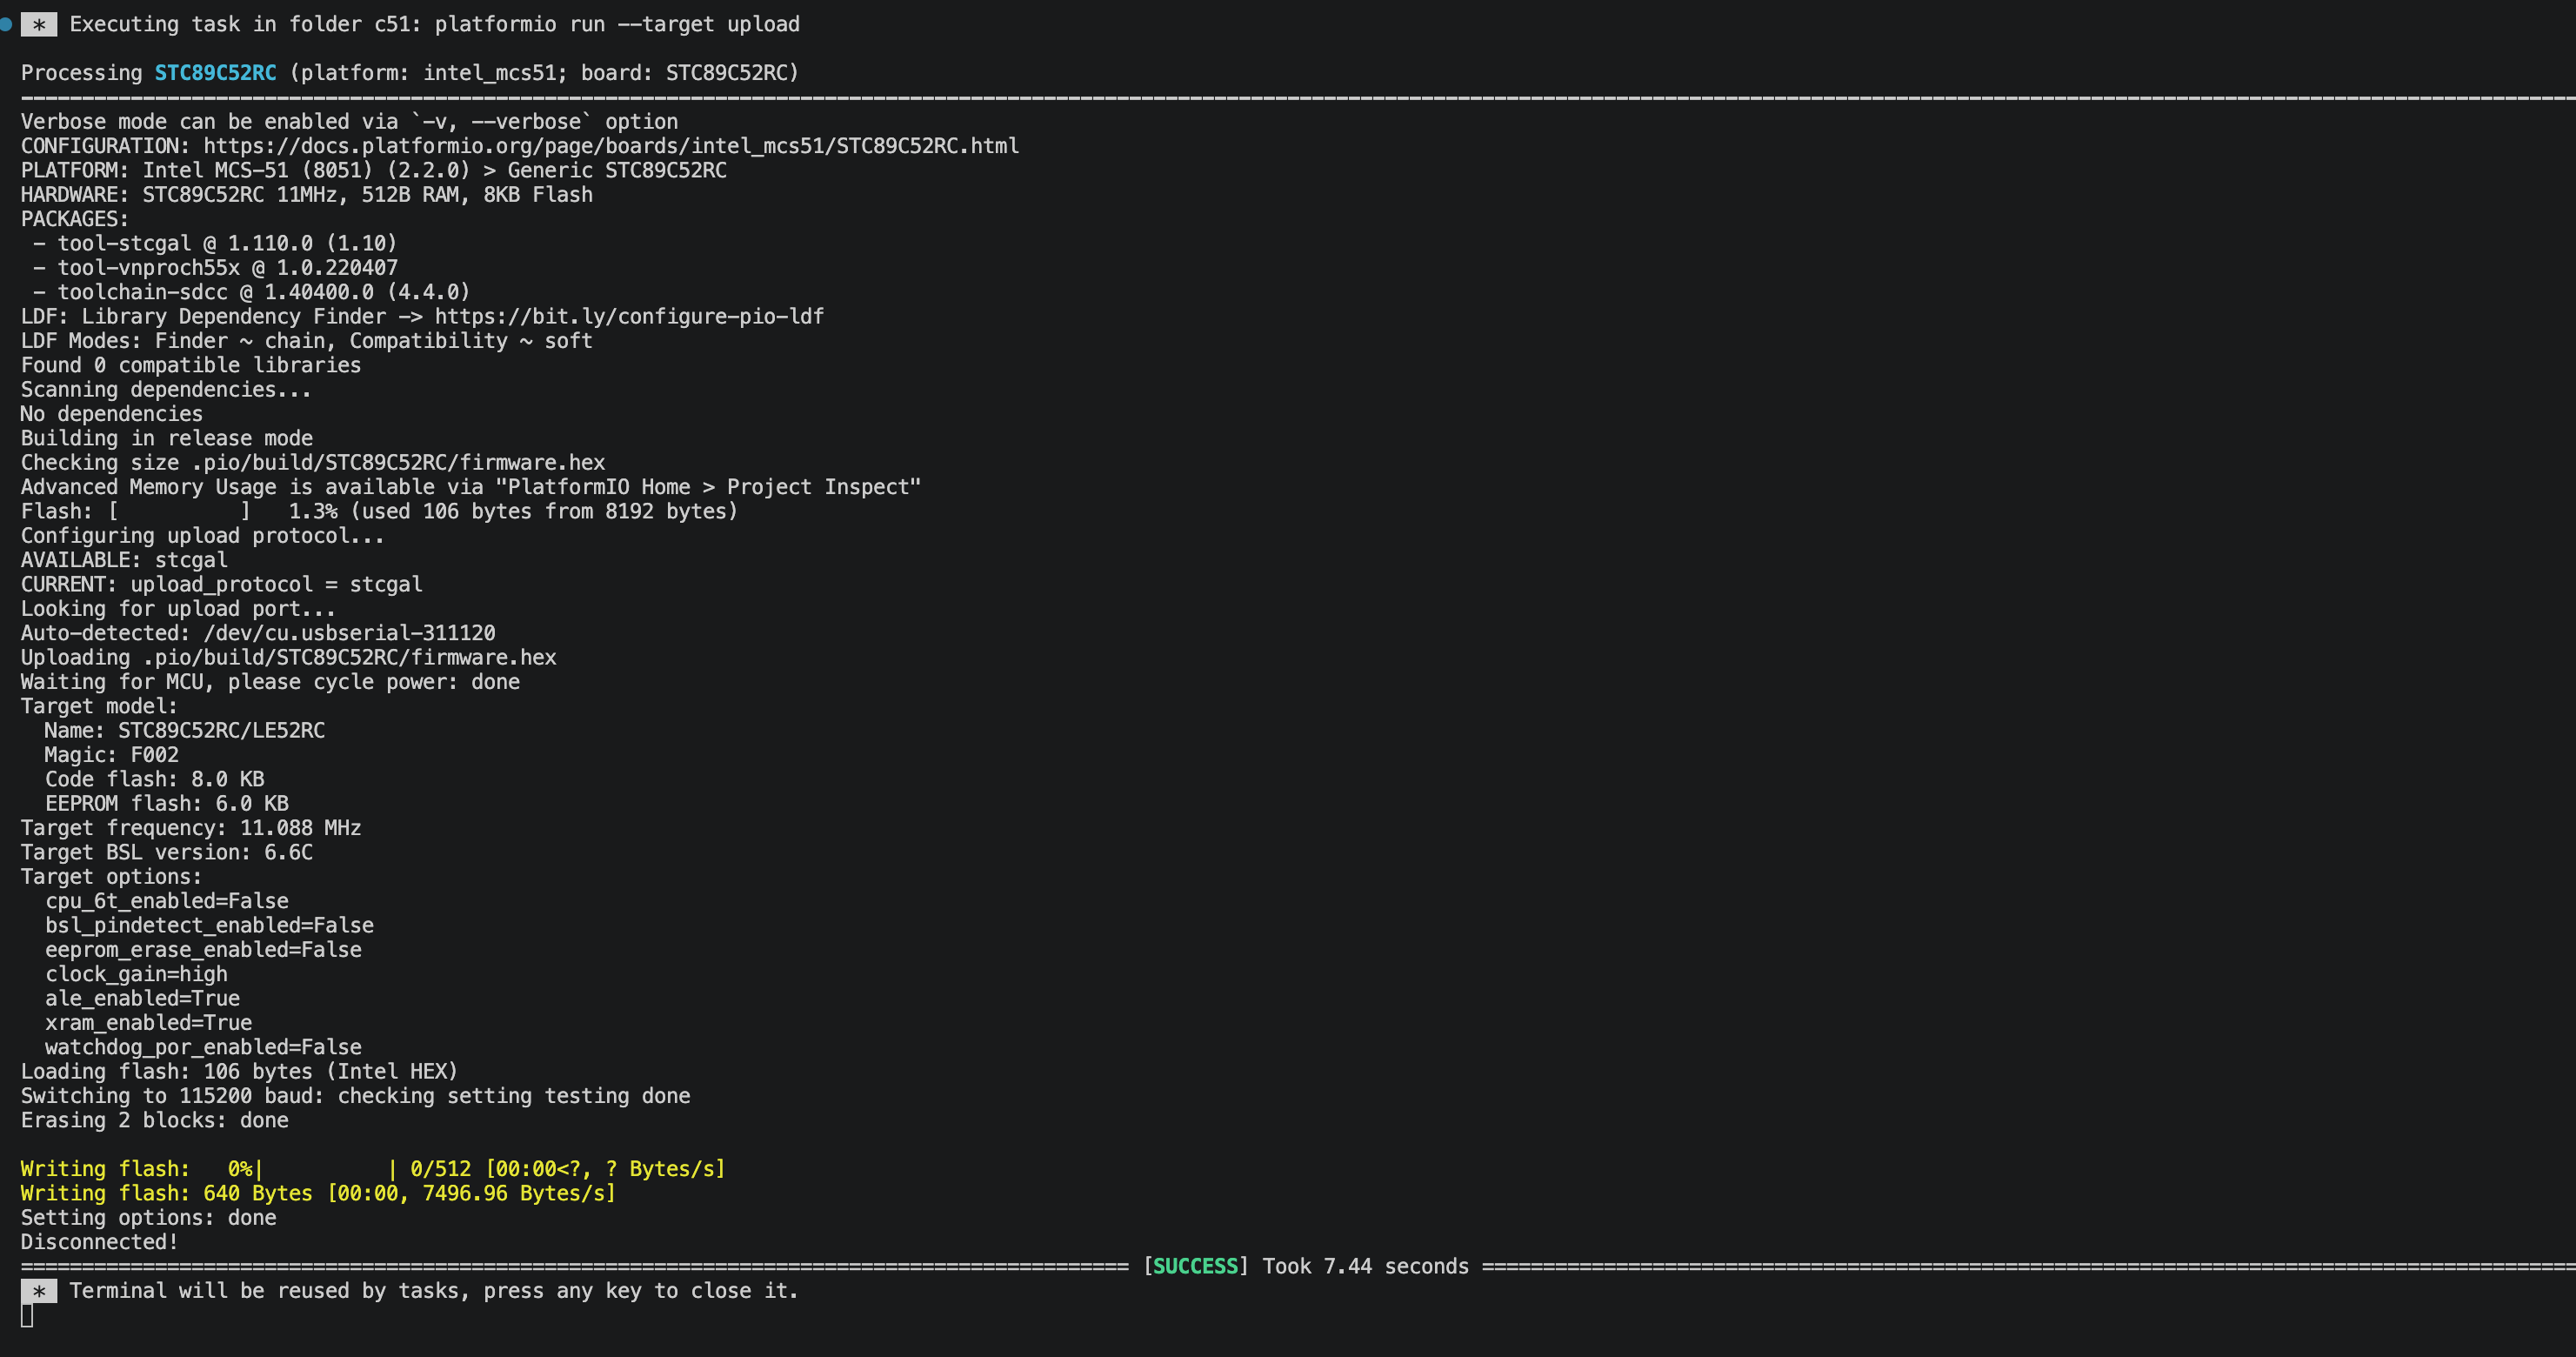
Task: Click the 'clock_gain=high' option line
Action: coord(136,974)
